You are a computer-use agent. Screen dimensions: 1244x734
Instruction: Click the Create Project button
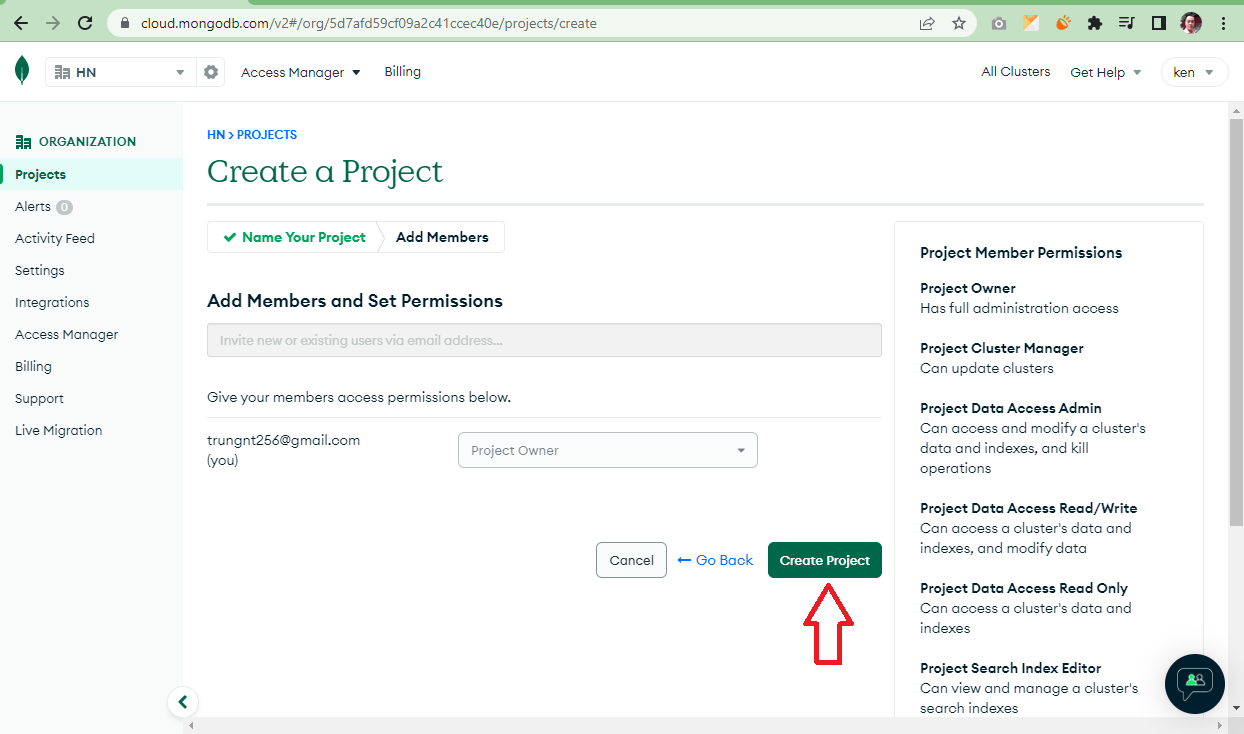pyautogui.click(x=824, y=560)
